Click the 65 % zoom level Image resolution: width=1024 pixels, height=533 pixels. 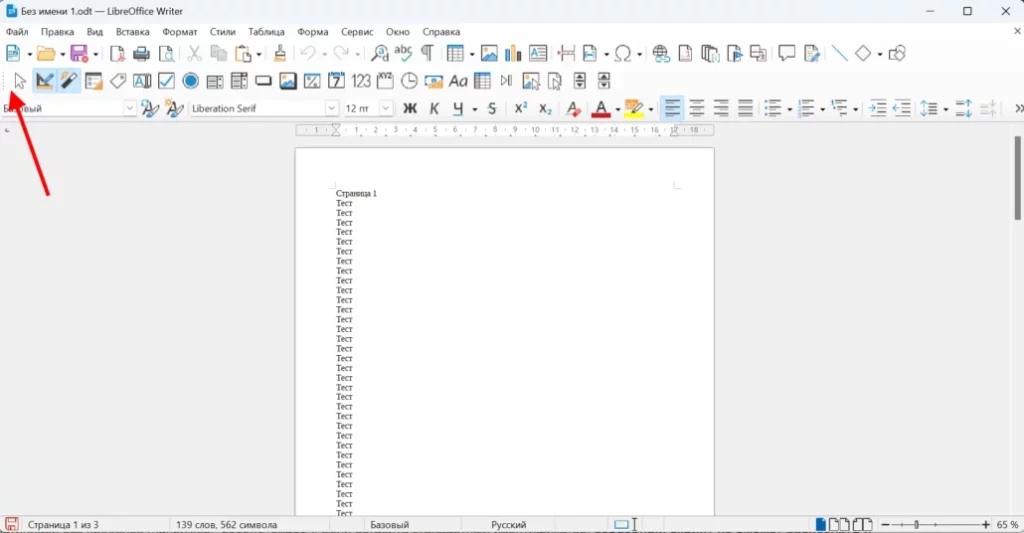pyautogui.click(x=1007, y=525)
